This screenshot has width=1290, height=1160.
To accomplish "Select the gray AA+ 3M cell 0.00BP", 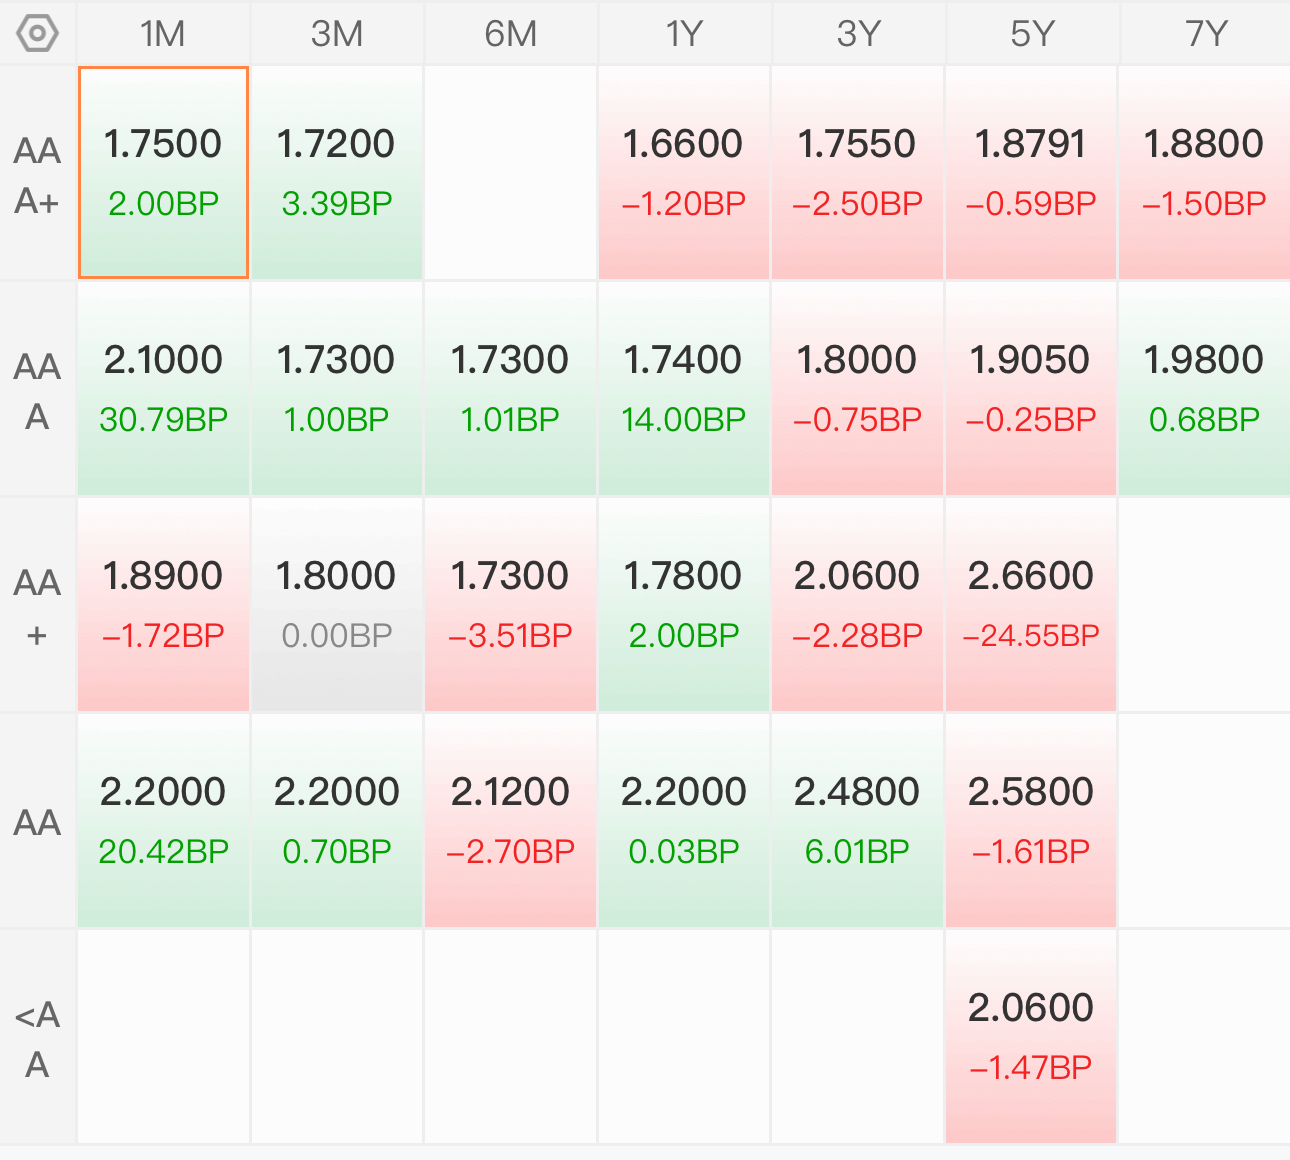I will click(x=337, y=605).
